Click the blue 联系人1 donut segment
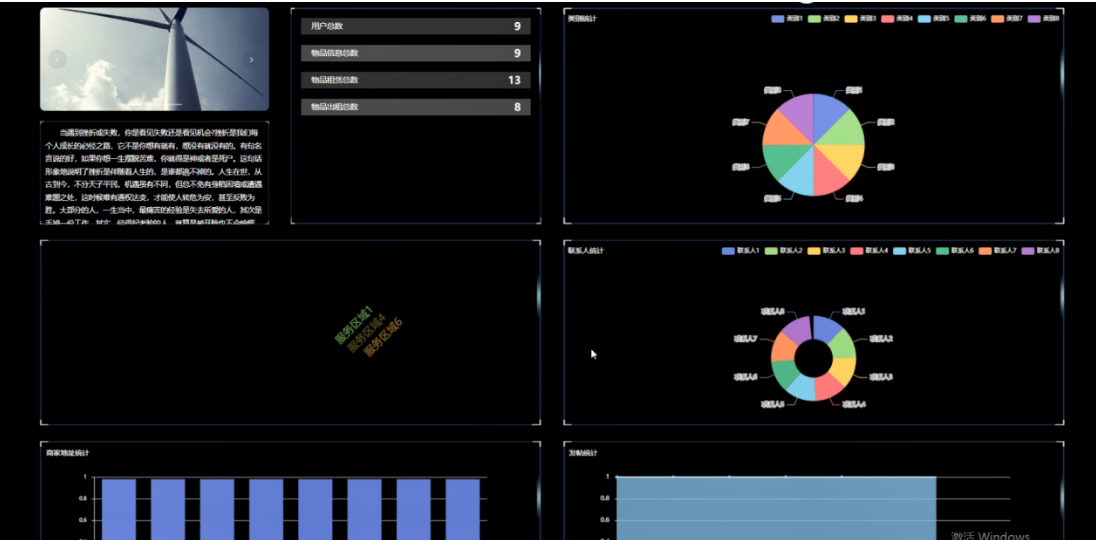Image resolution: width=1096 pixels, height=540 pixels. pyautogui.click(x=825, y=329)
